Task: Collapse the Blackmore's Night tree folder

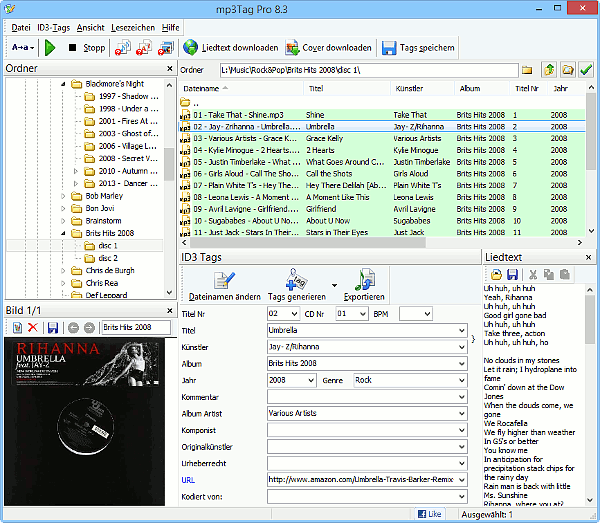Action: point(63,84)
